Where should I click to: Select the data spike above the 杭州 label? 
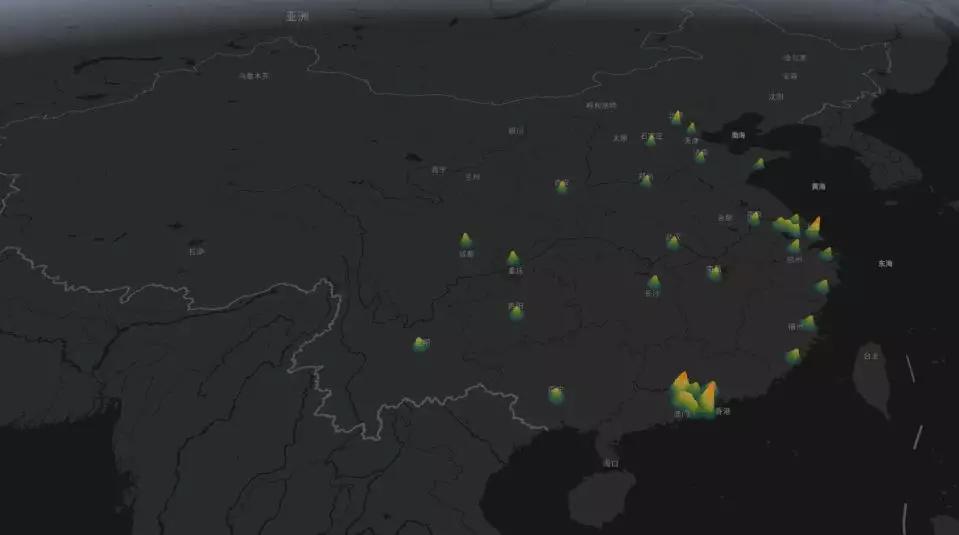click(x=794, y=246)
